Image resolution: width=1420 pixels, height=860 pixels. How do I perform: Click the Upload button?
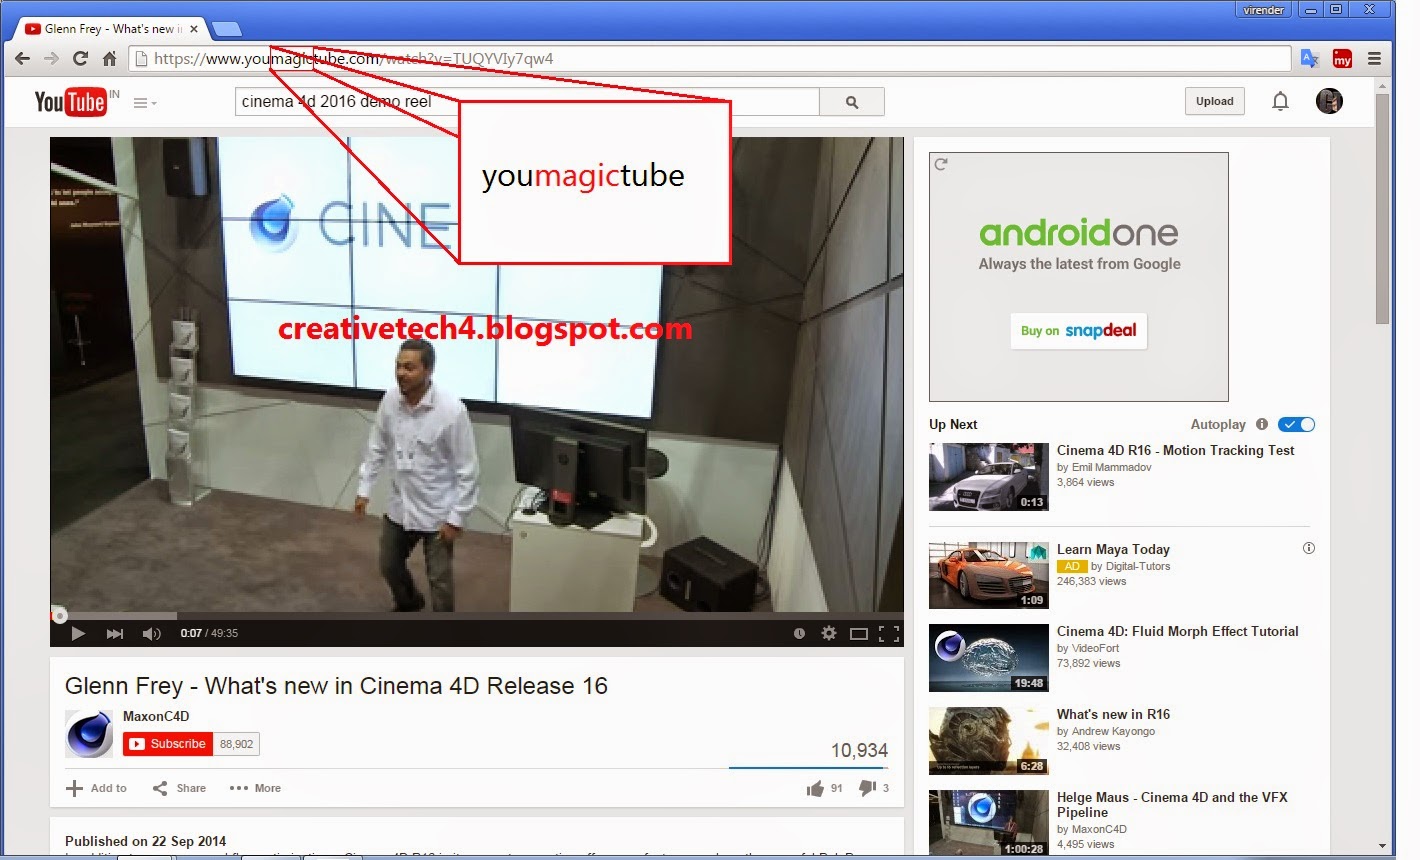point(1215,101)
